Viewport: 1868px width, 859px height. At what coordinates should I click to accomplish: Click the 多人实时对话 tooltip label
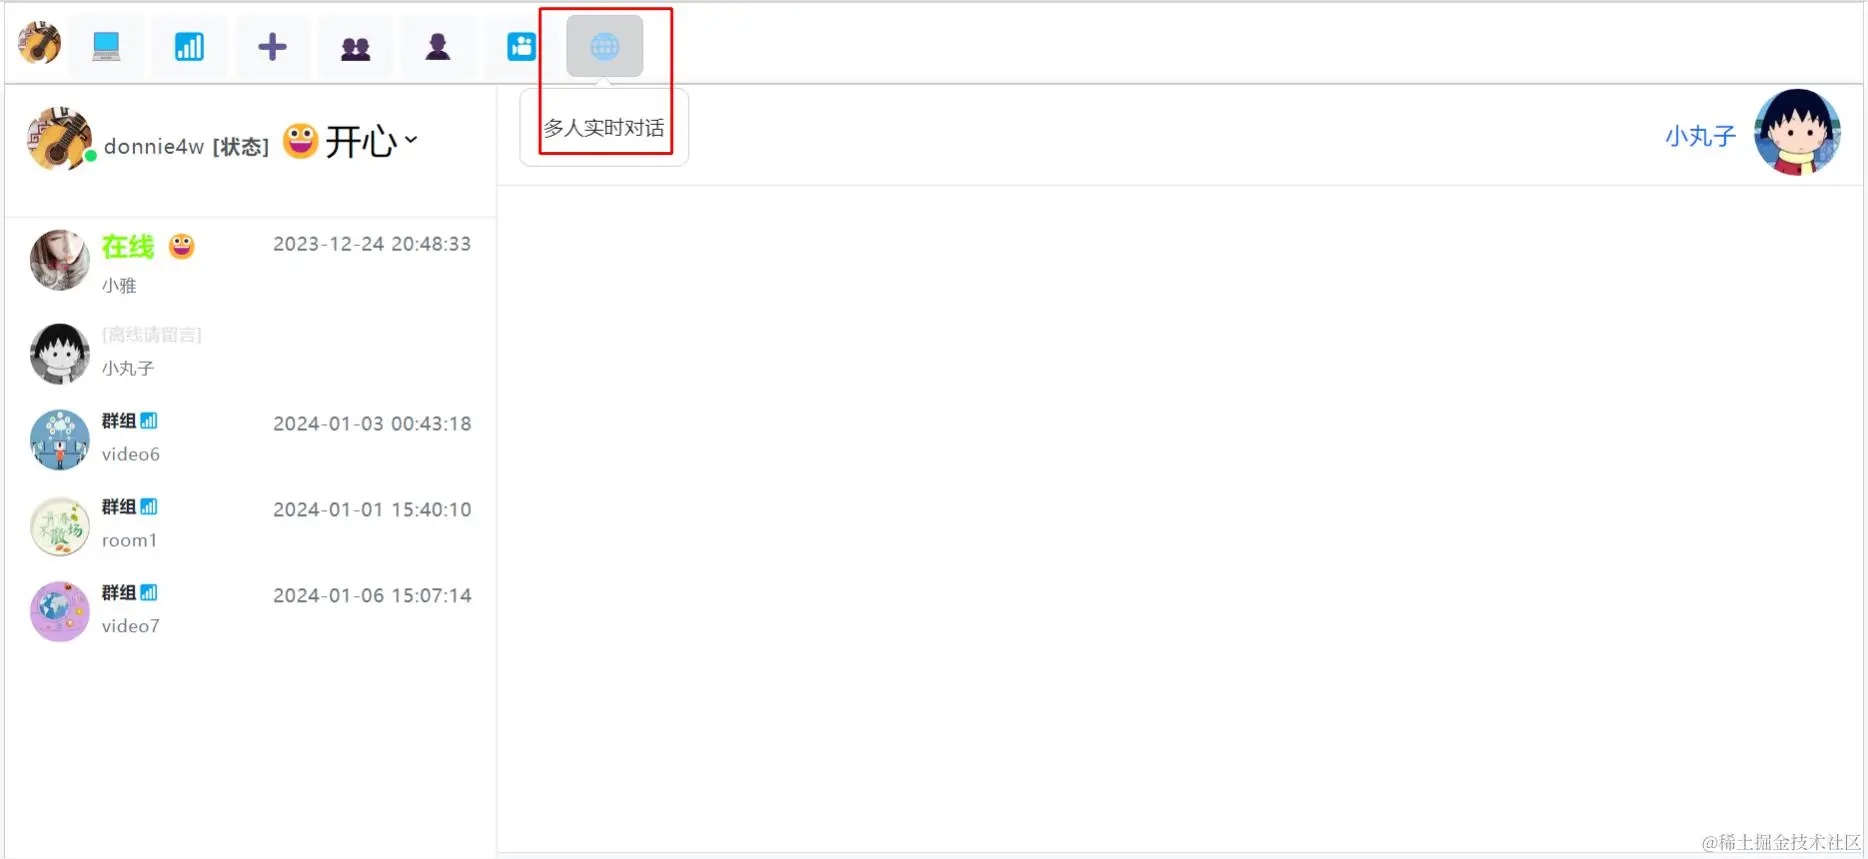(x=604, y=128)
